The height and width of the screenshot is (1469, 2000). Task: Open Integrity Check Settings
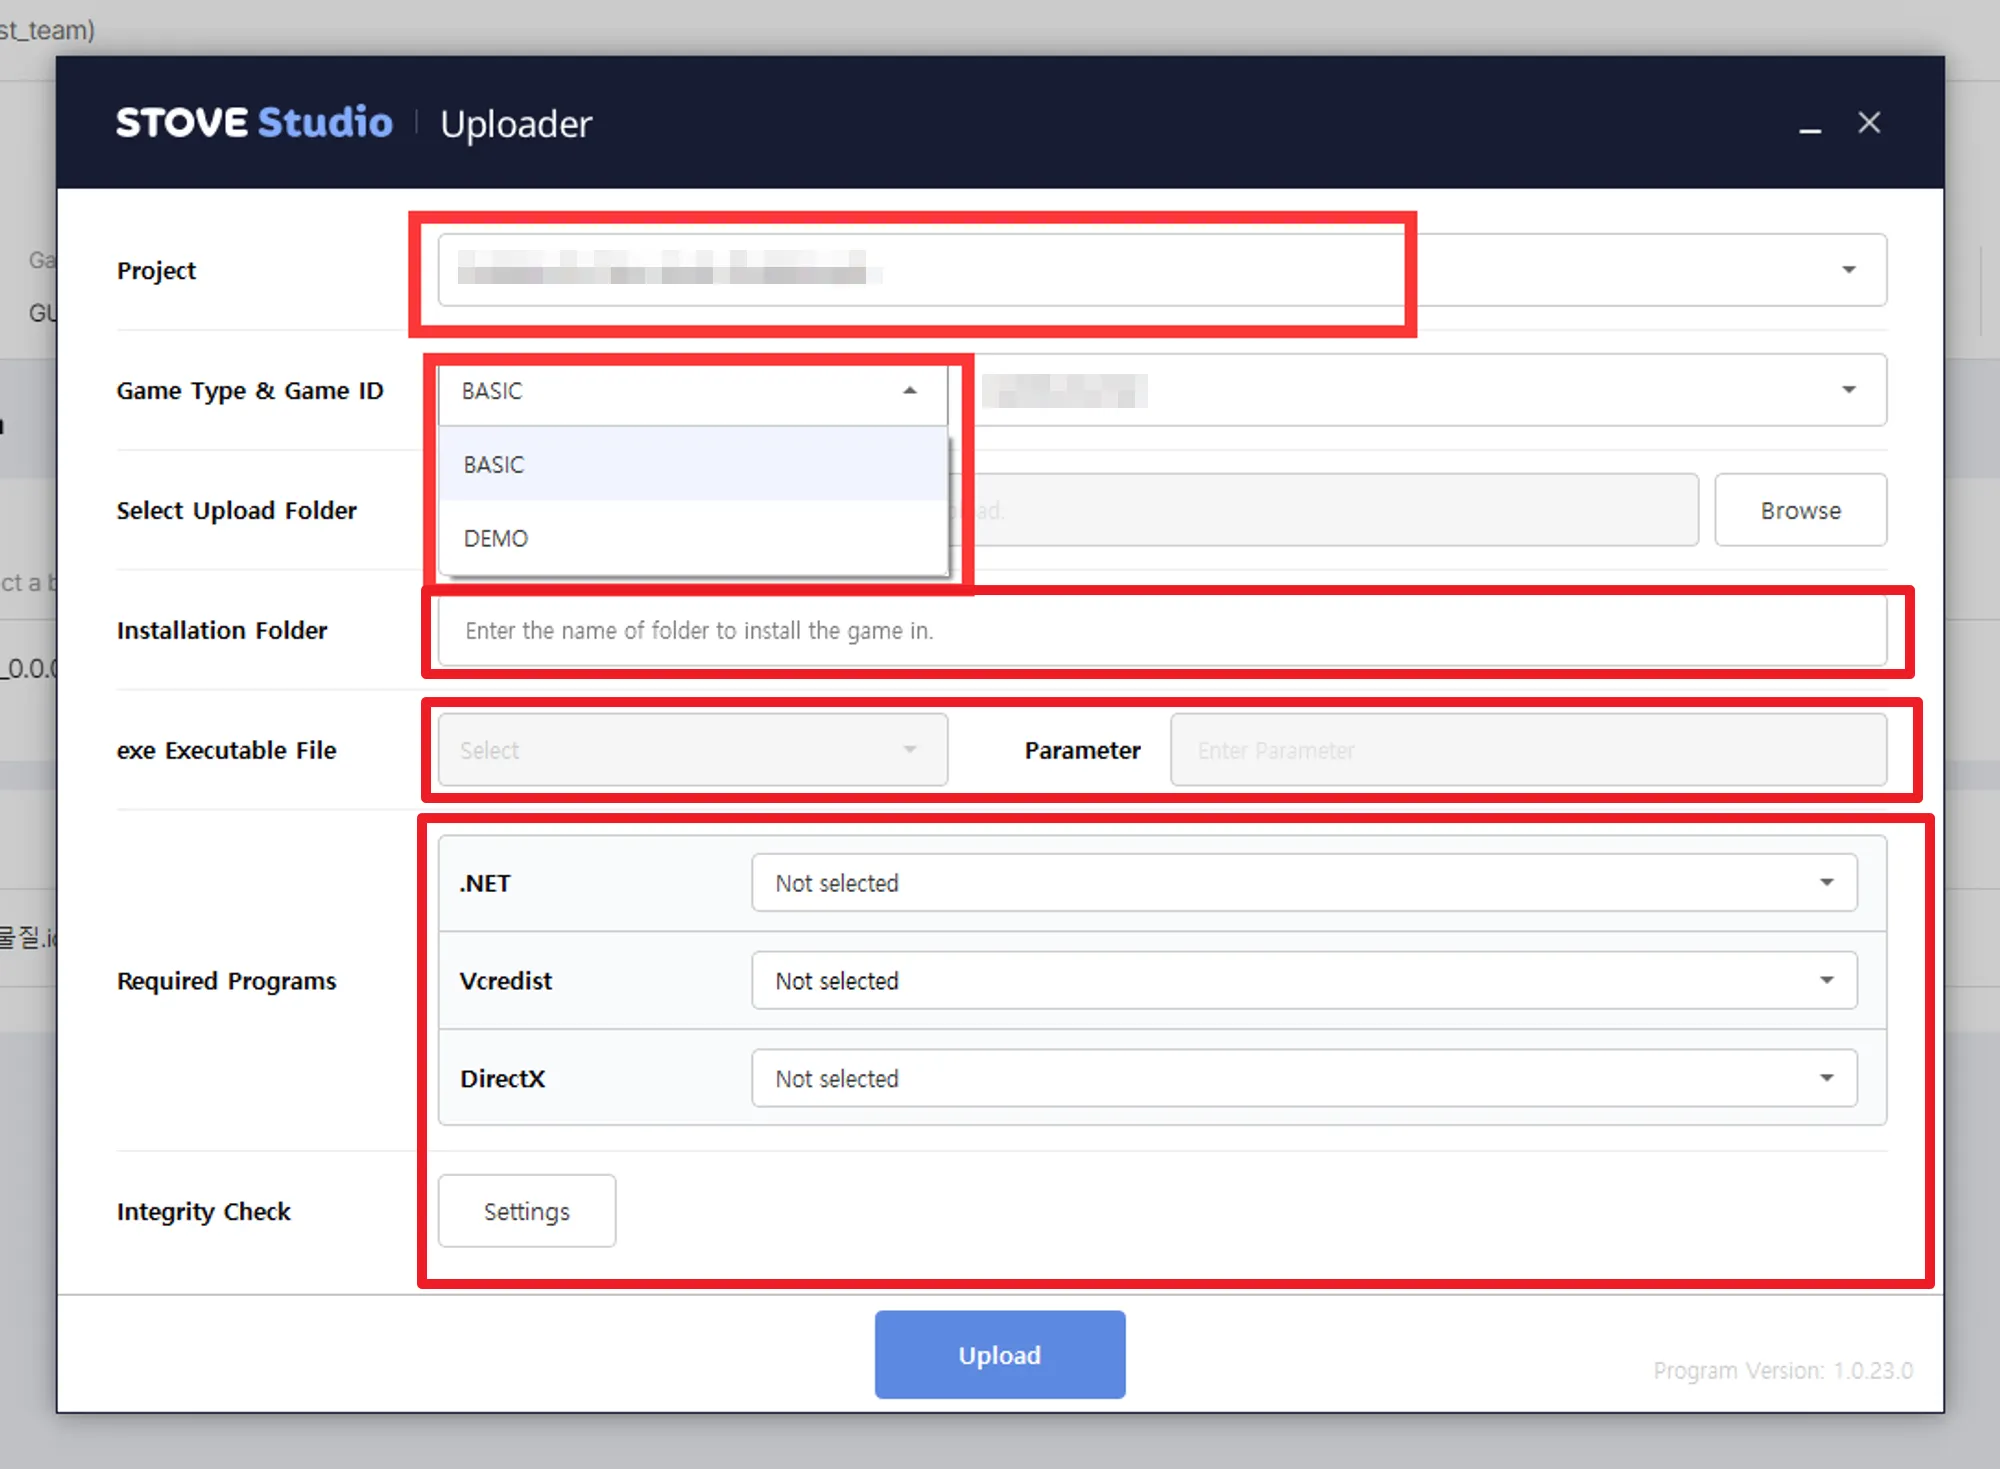(x=526, y=1211)
